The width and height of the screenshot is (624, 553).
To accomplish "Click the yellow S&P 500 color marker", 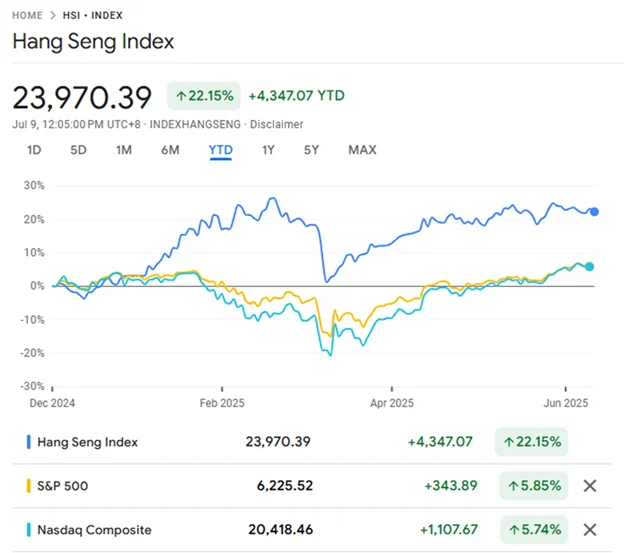I will [x=29, y=486].
